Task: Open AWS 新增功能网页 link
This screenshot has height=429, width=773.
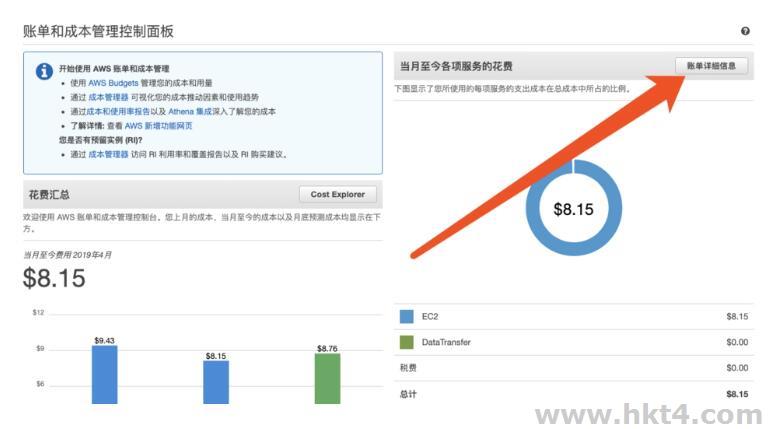Action: click(158, 126)
